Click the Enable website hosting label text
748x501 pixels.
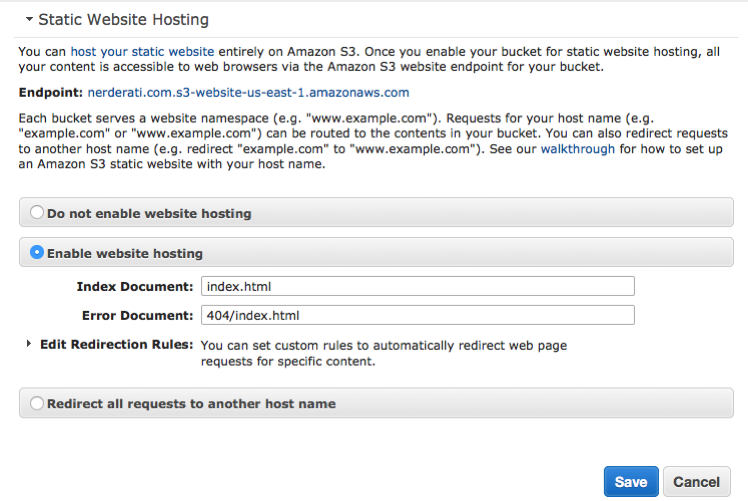(125, 253)
